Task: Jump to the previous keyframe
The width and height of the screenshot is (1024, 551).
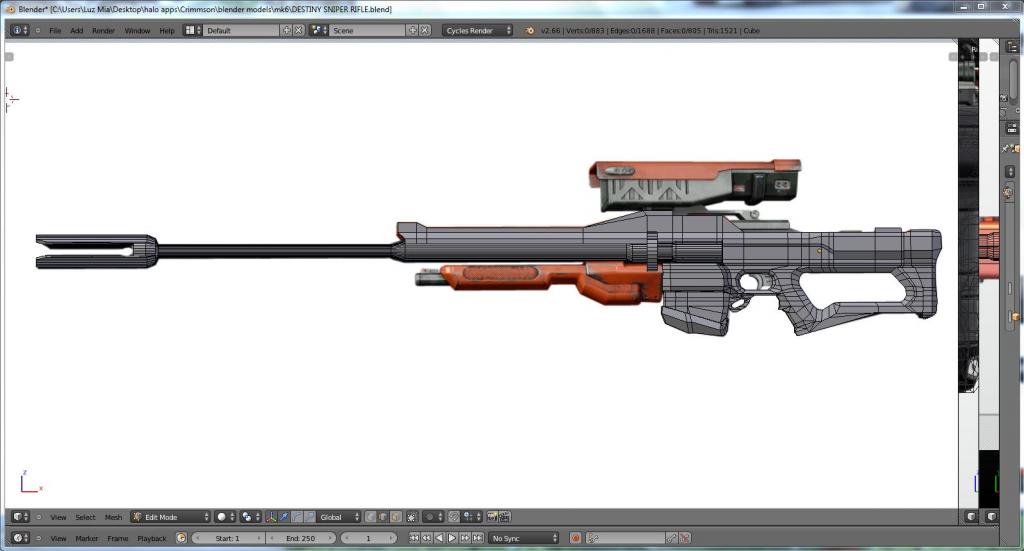Action: click(x=426, y=538)
